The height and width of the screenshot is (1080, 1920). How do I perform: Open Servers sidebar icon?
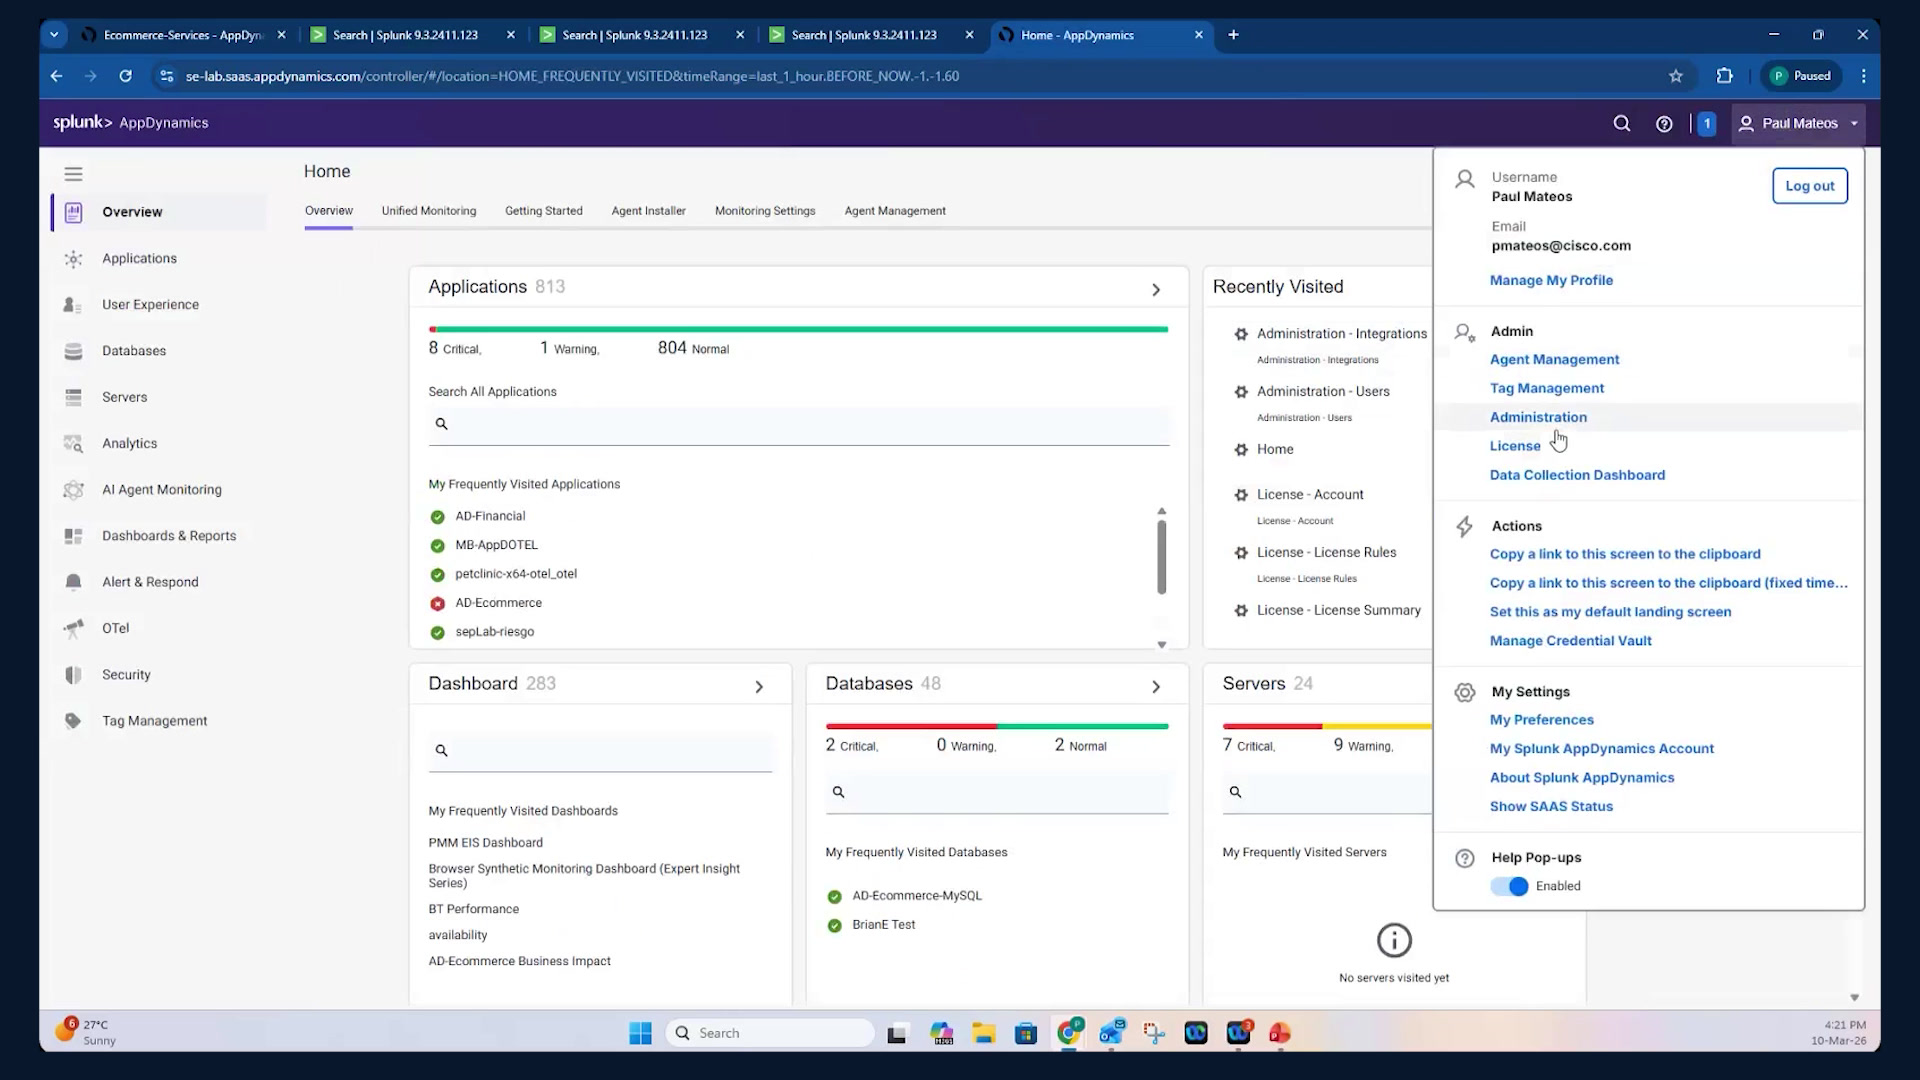(73, 398)
